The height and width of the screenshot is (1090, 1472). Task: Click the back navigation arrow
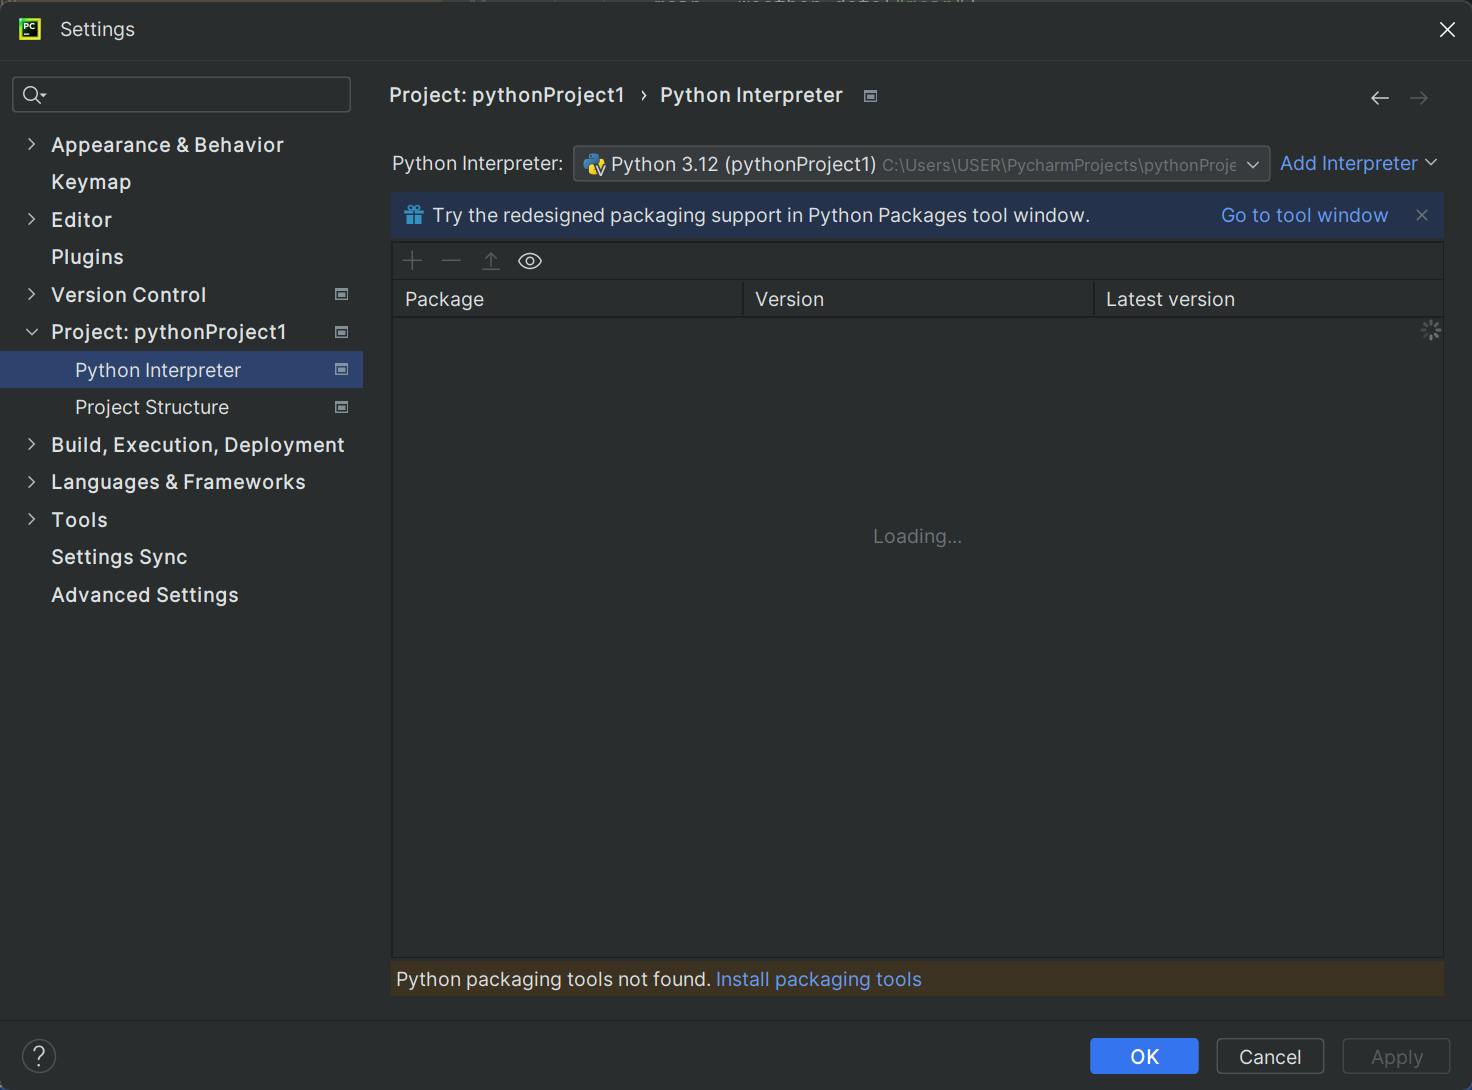(x=1380, y=98)
